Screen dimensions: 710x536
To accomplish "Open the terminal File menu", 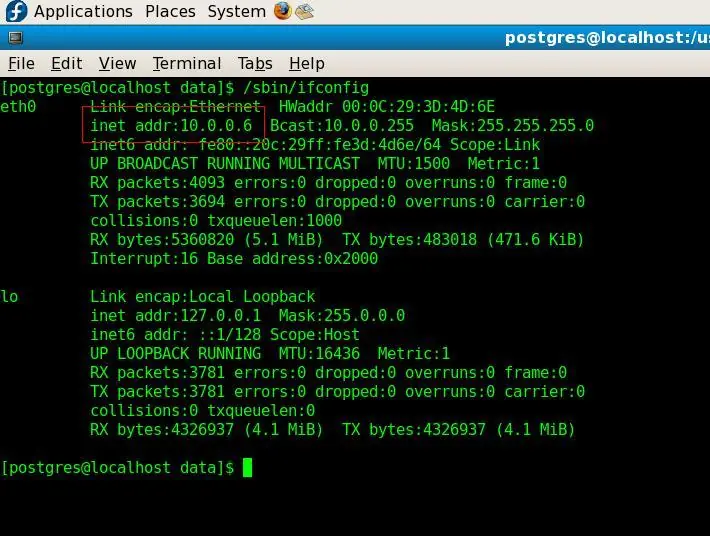I will tap(21, 63).
